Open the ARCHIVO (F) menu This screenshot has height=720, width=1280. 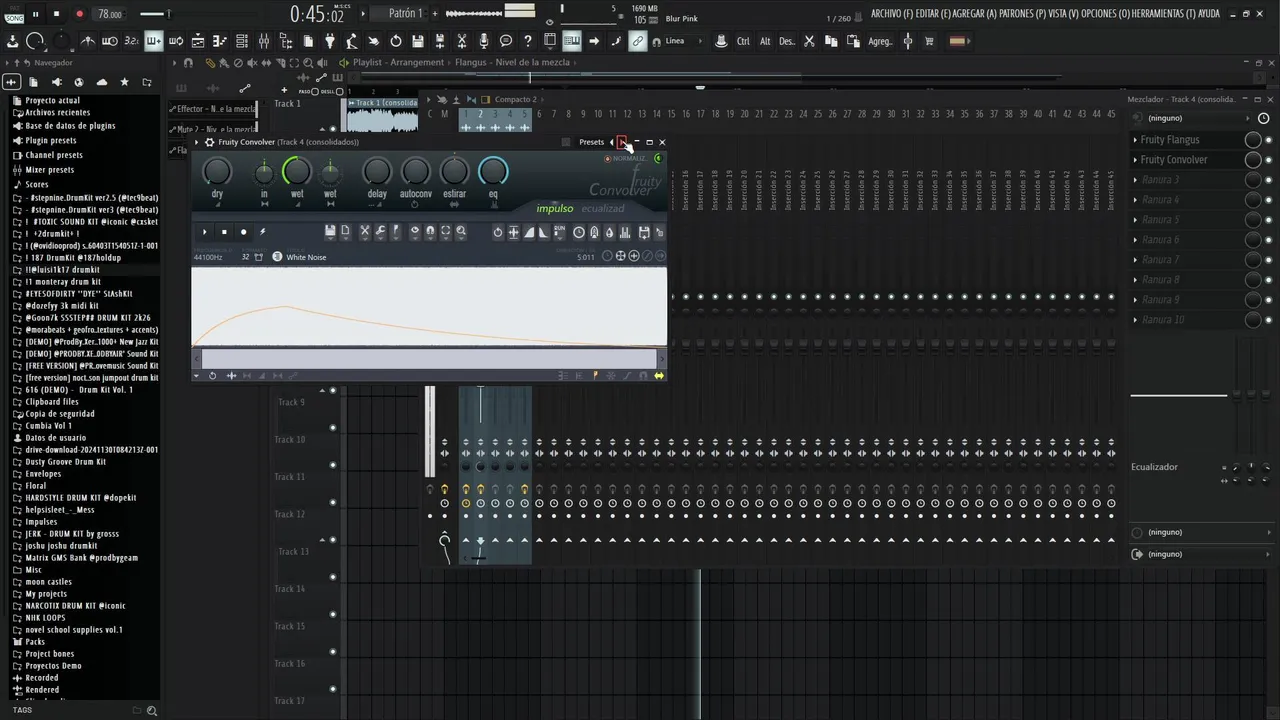tap(891, 14)
